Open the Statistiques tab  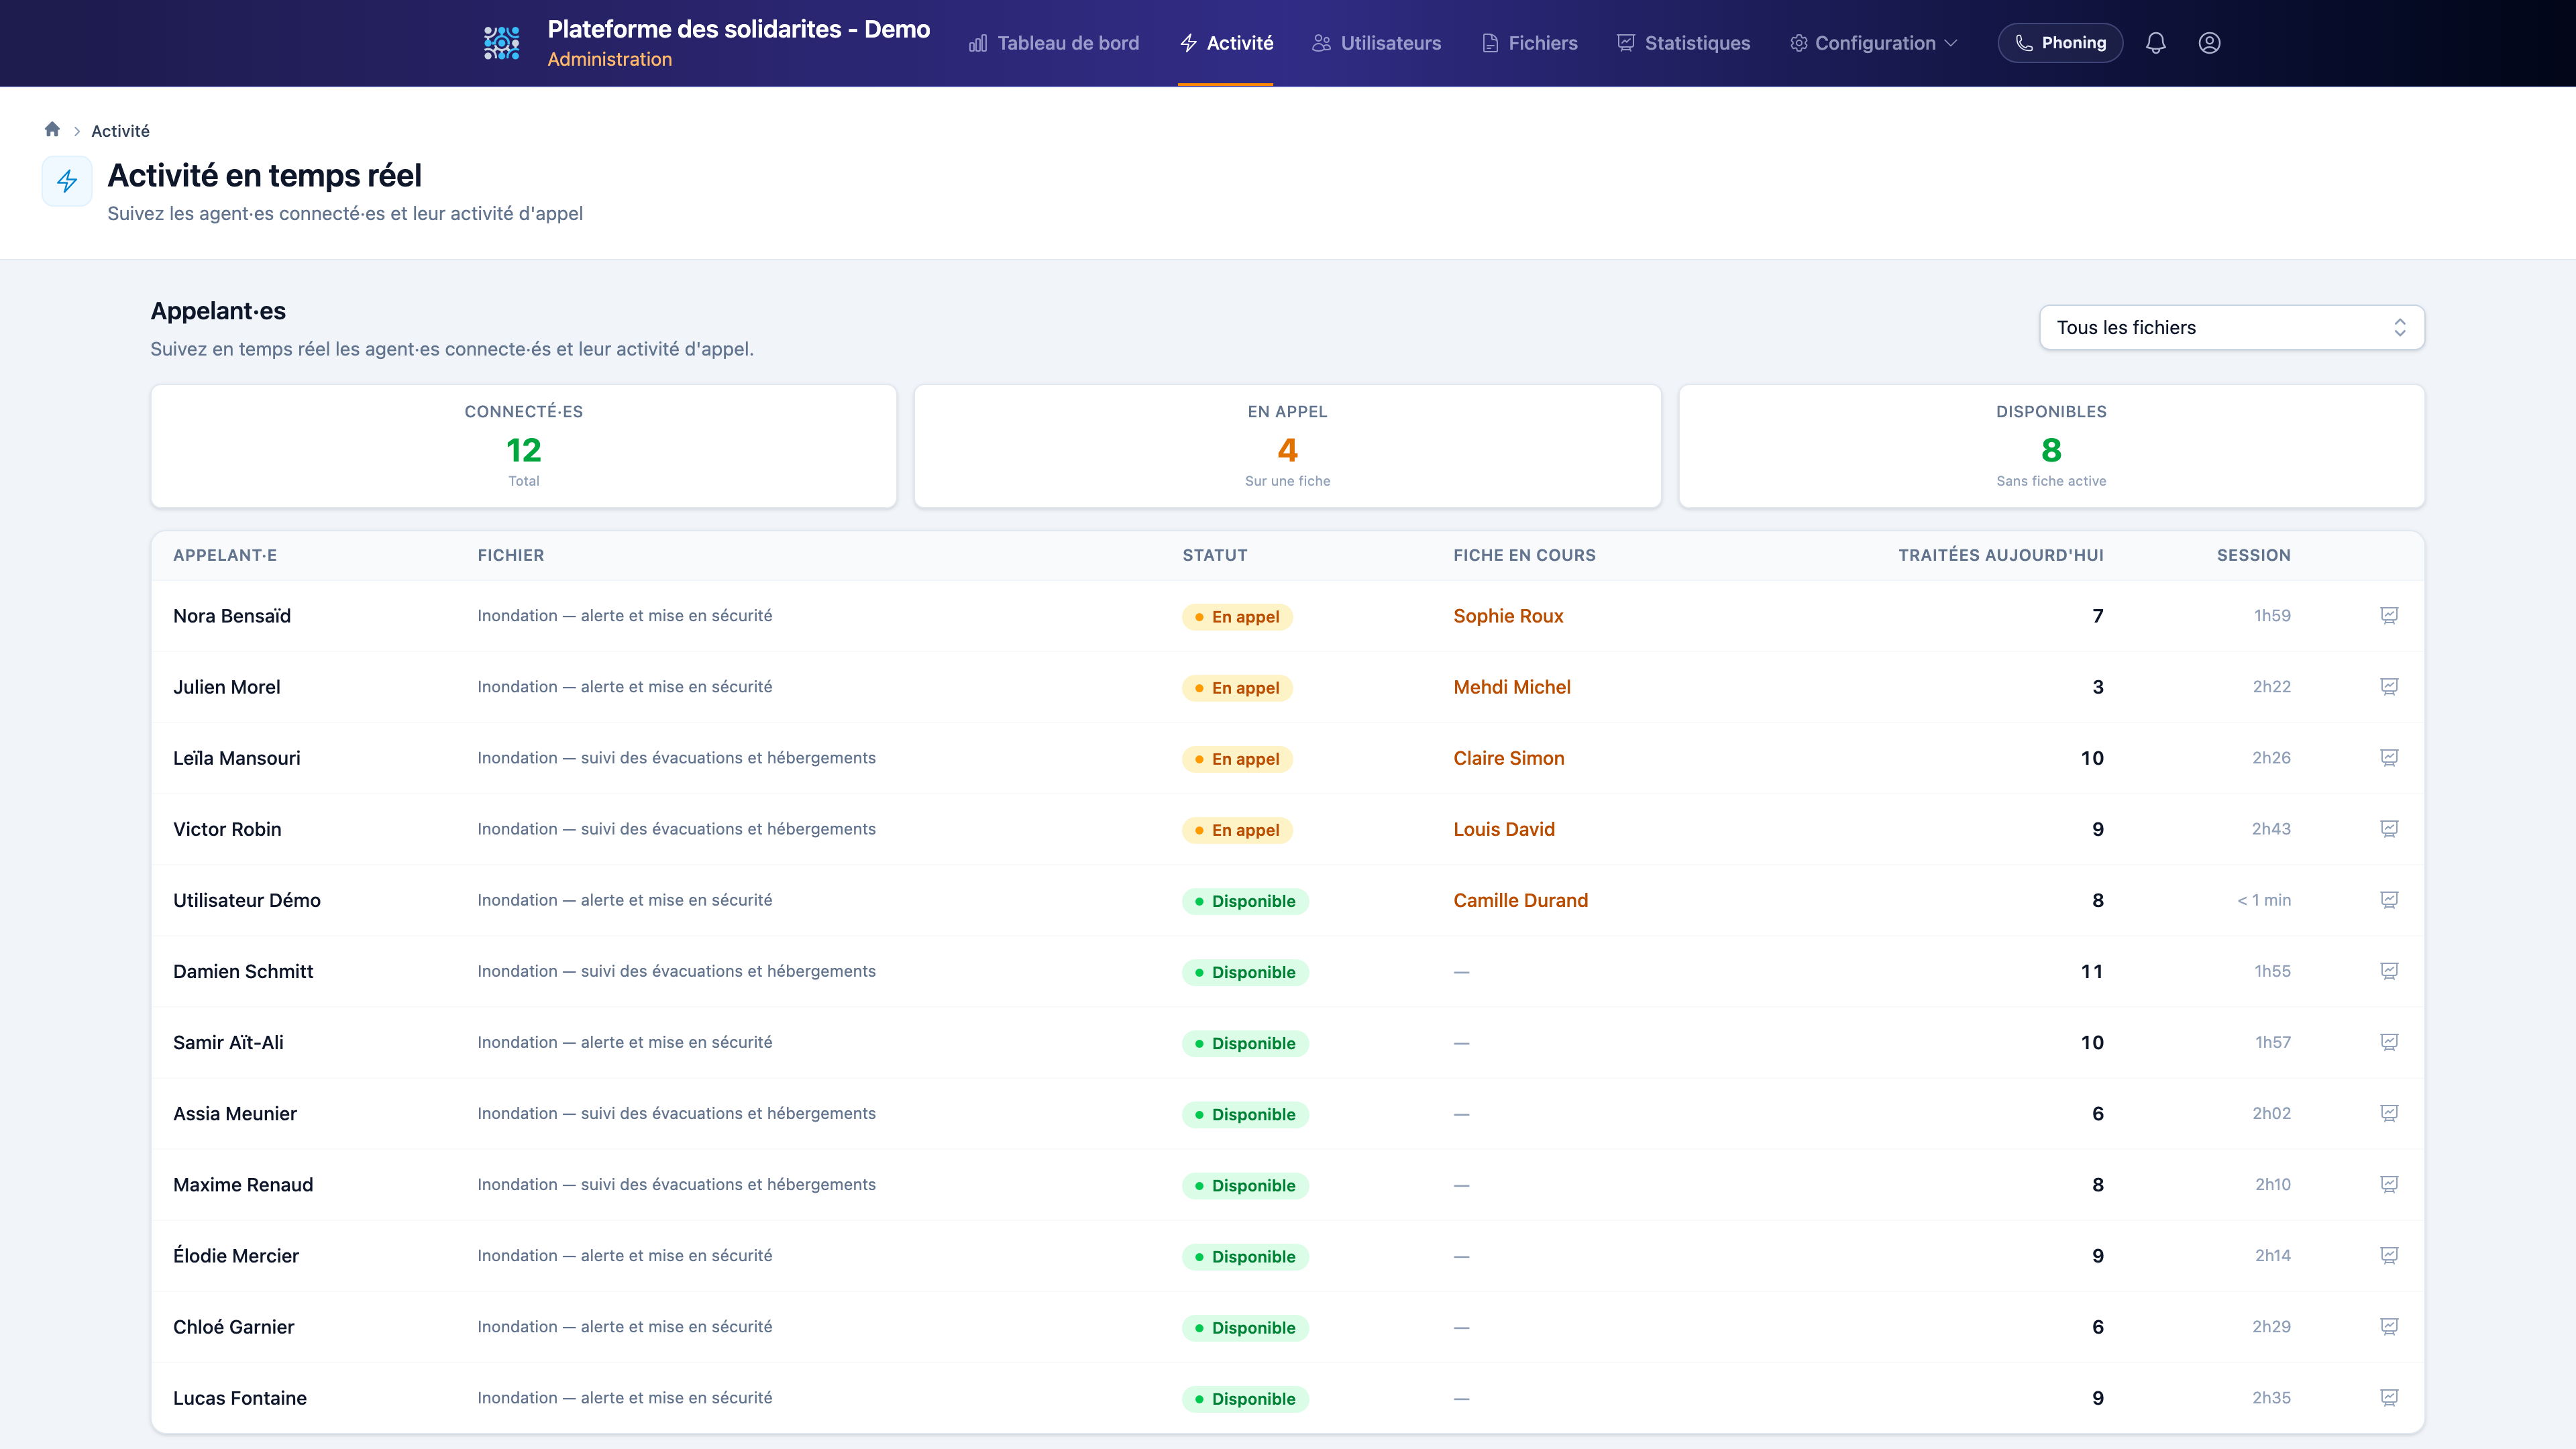click(x=1683, y=43)
